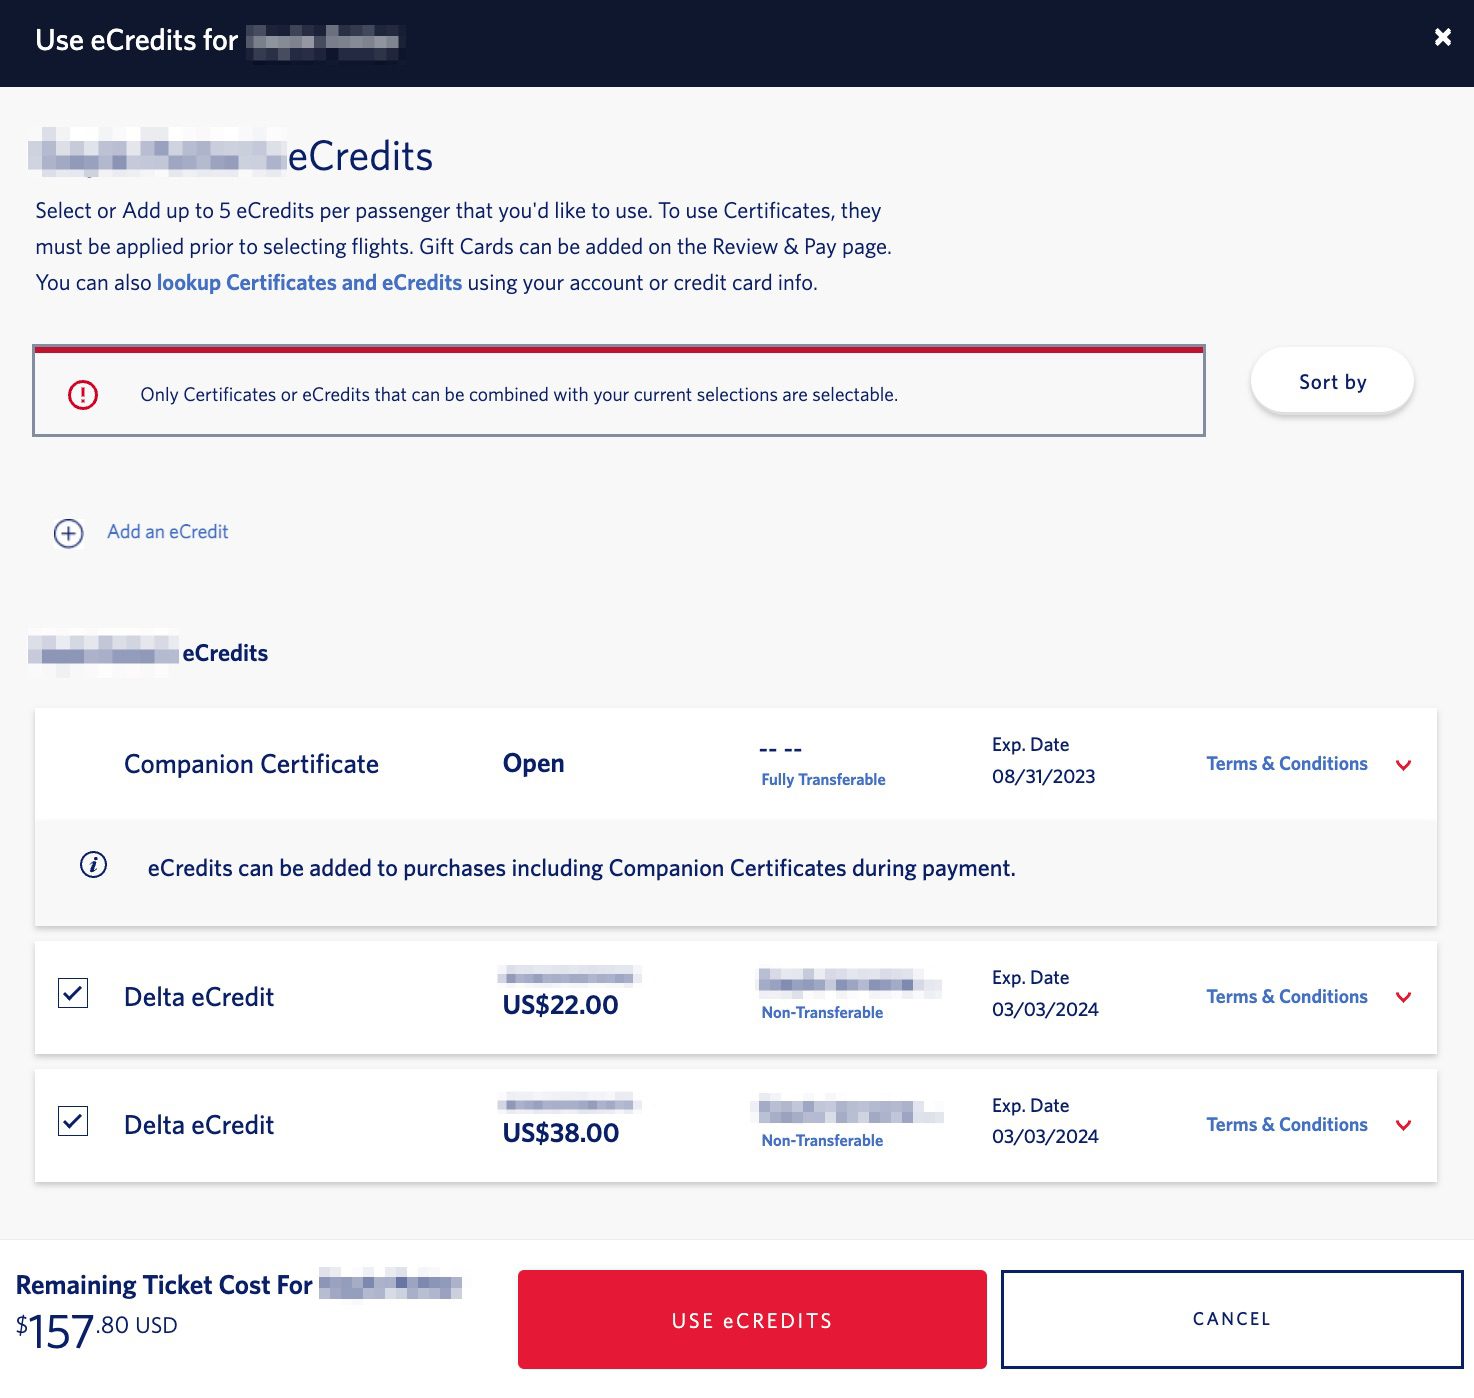The width and height of the screenshot is (1474, 1398).
Task: Select the Add an eCredit link
Action: pyautogui.click(x=166, y=531)
